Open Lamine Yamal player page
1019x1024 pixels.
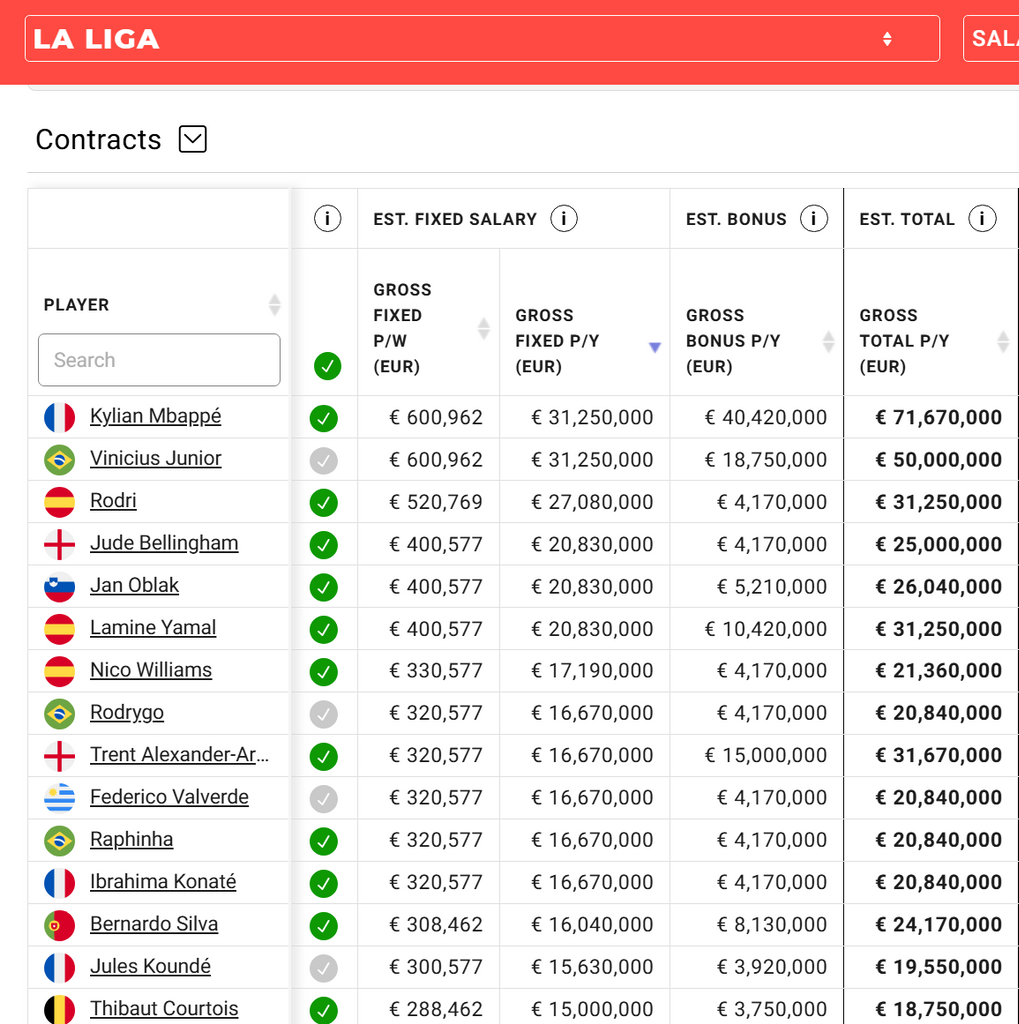tap(153, 628)
